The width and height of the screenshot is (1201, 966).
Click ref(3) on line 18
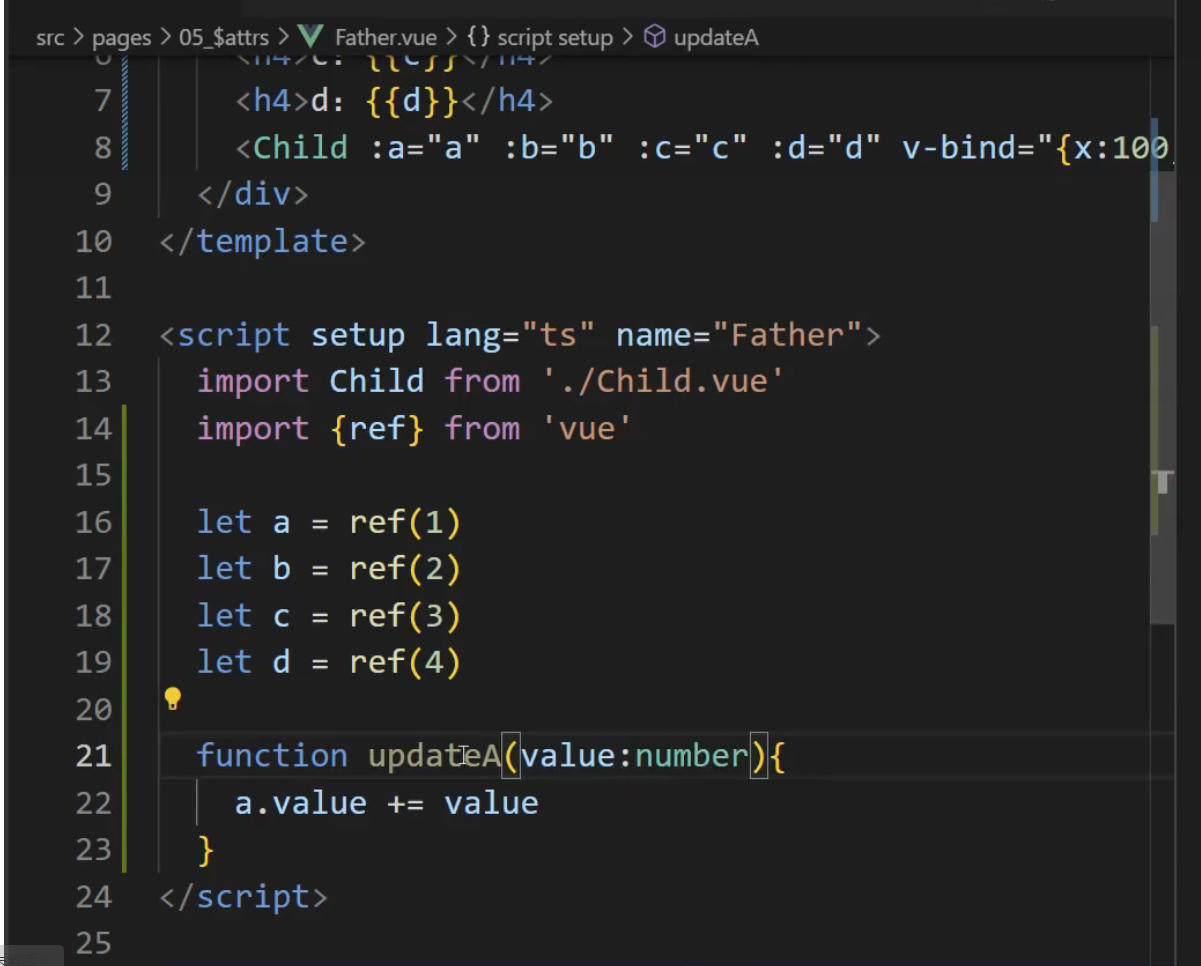(405, 616)
